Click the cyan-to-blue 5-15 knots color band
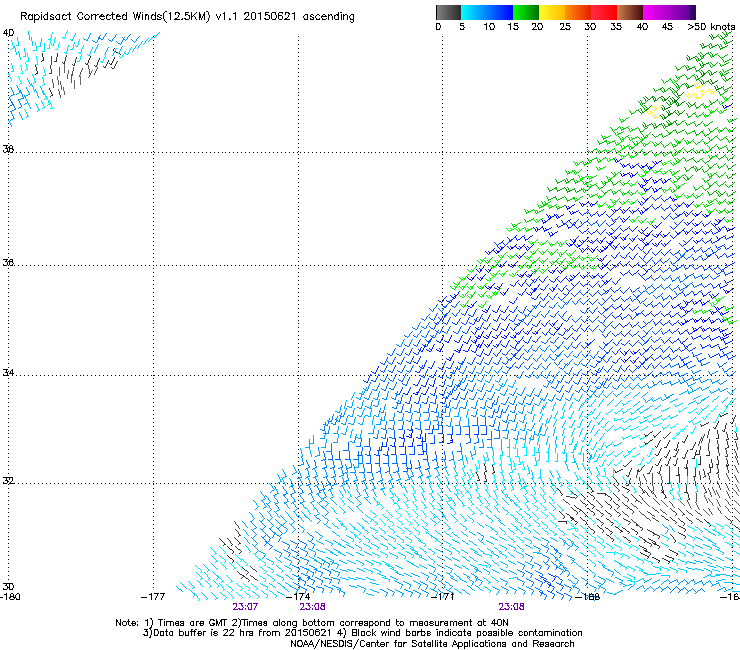Image resolution: width=740 pixels, height=650 pixels. (487, 12)
